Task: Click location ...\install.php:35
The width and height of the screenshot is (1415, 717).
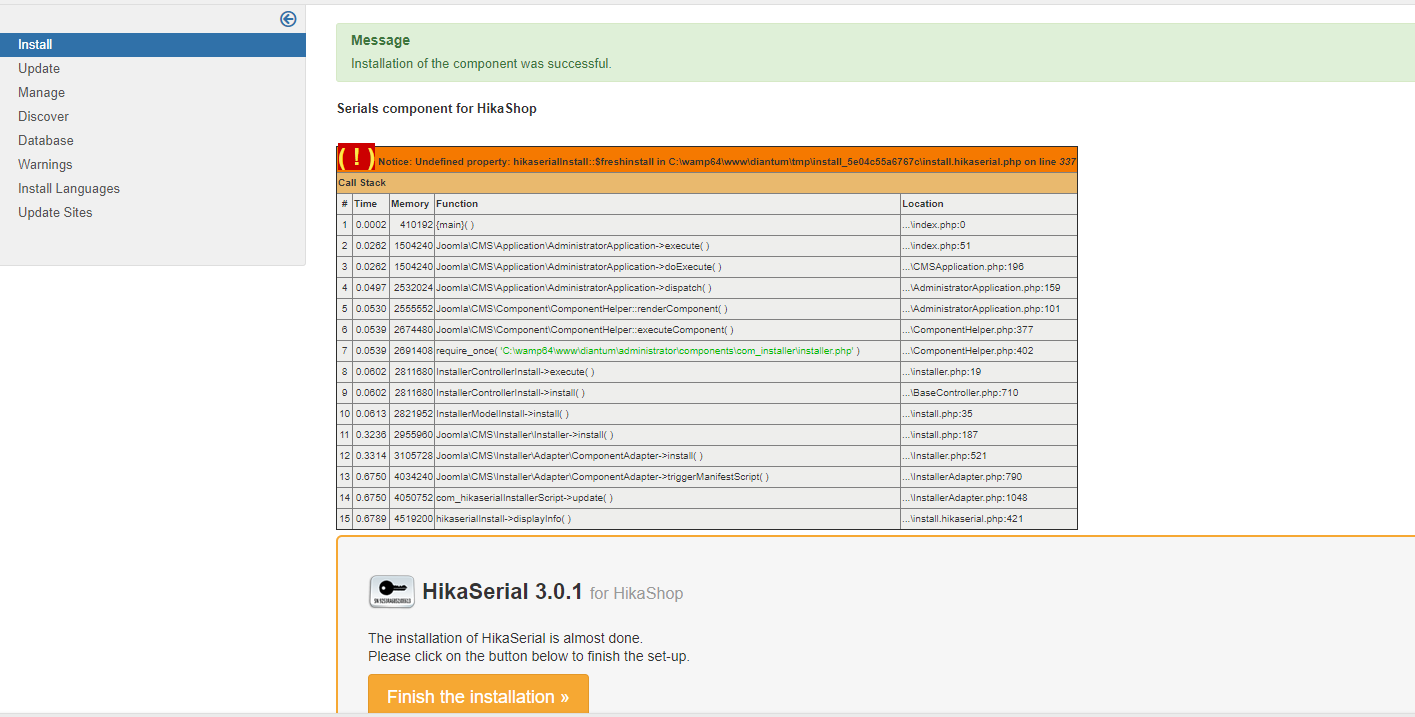Action: coord(989,414)
